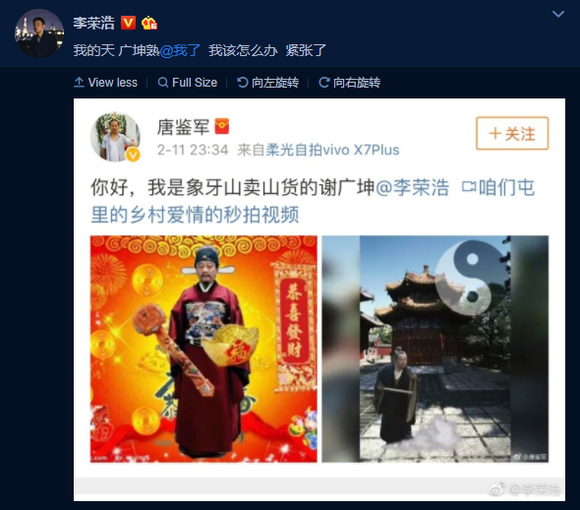
Task: Open the yin-yang temple photo thumbnail
Action: point(435,349)
